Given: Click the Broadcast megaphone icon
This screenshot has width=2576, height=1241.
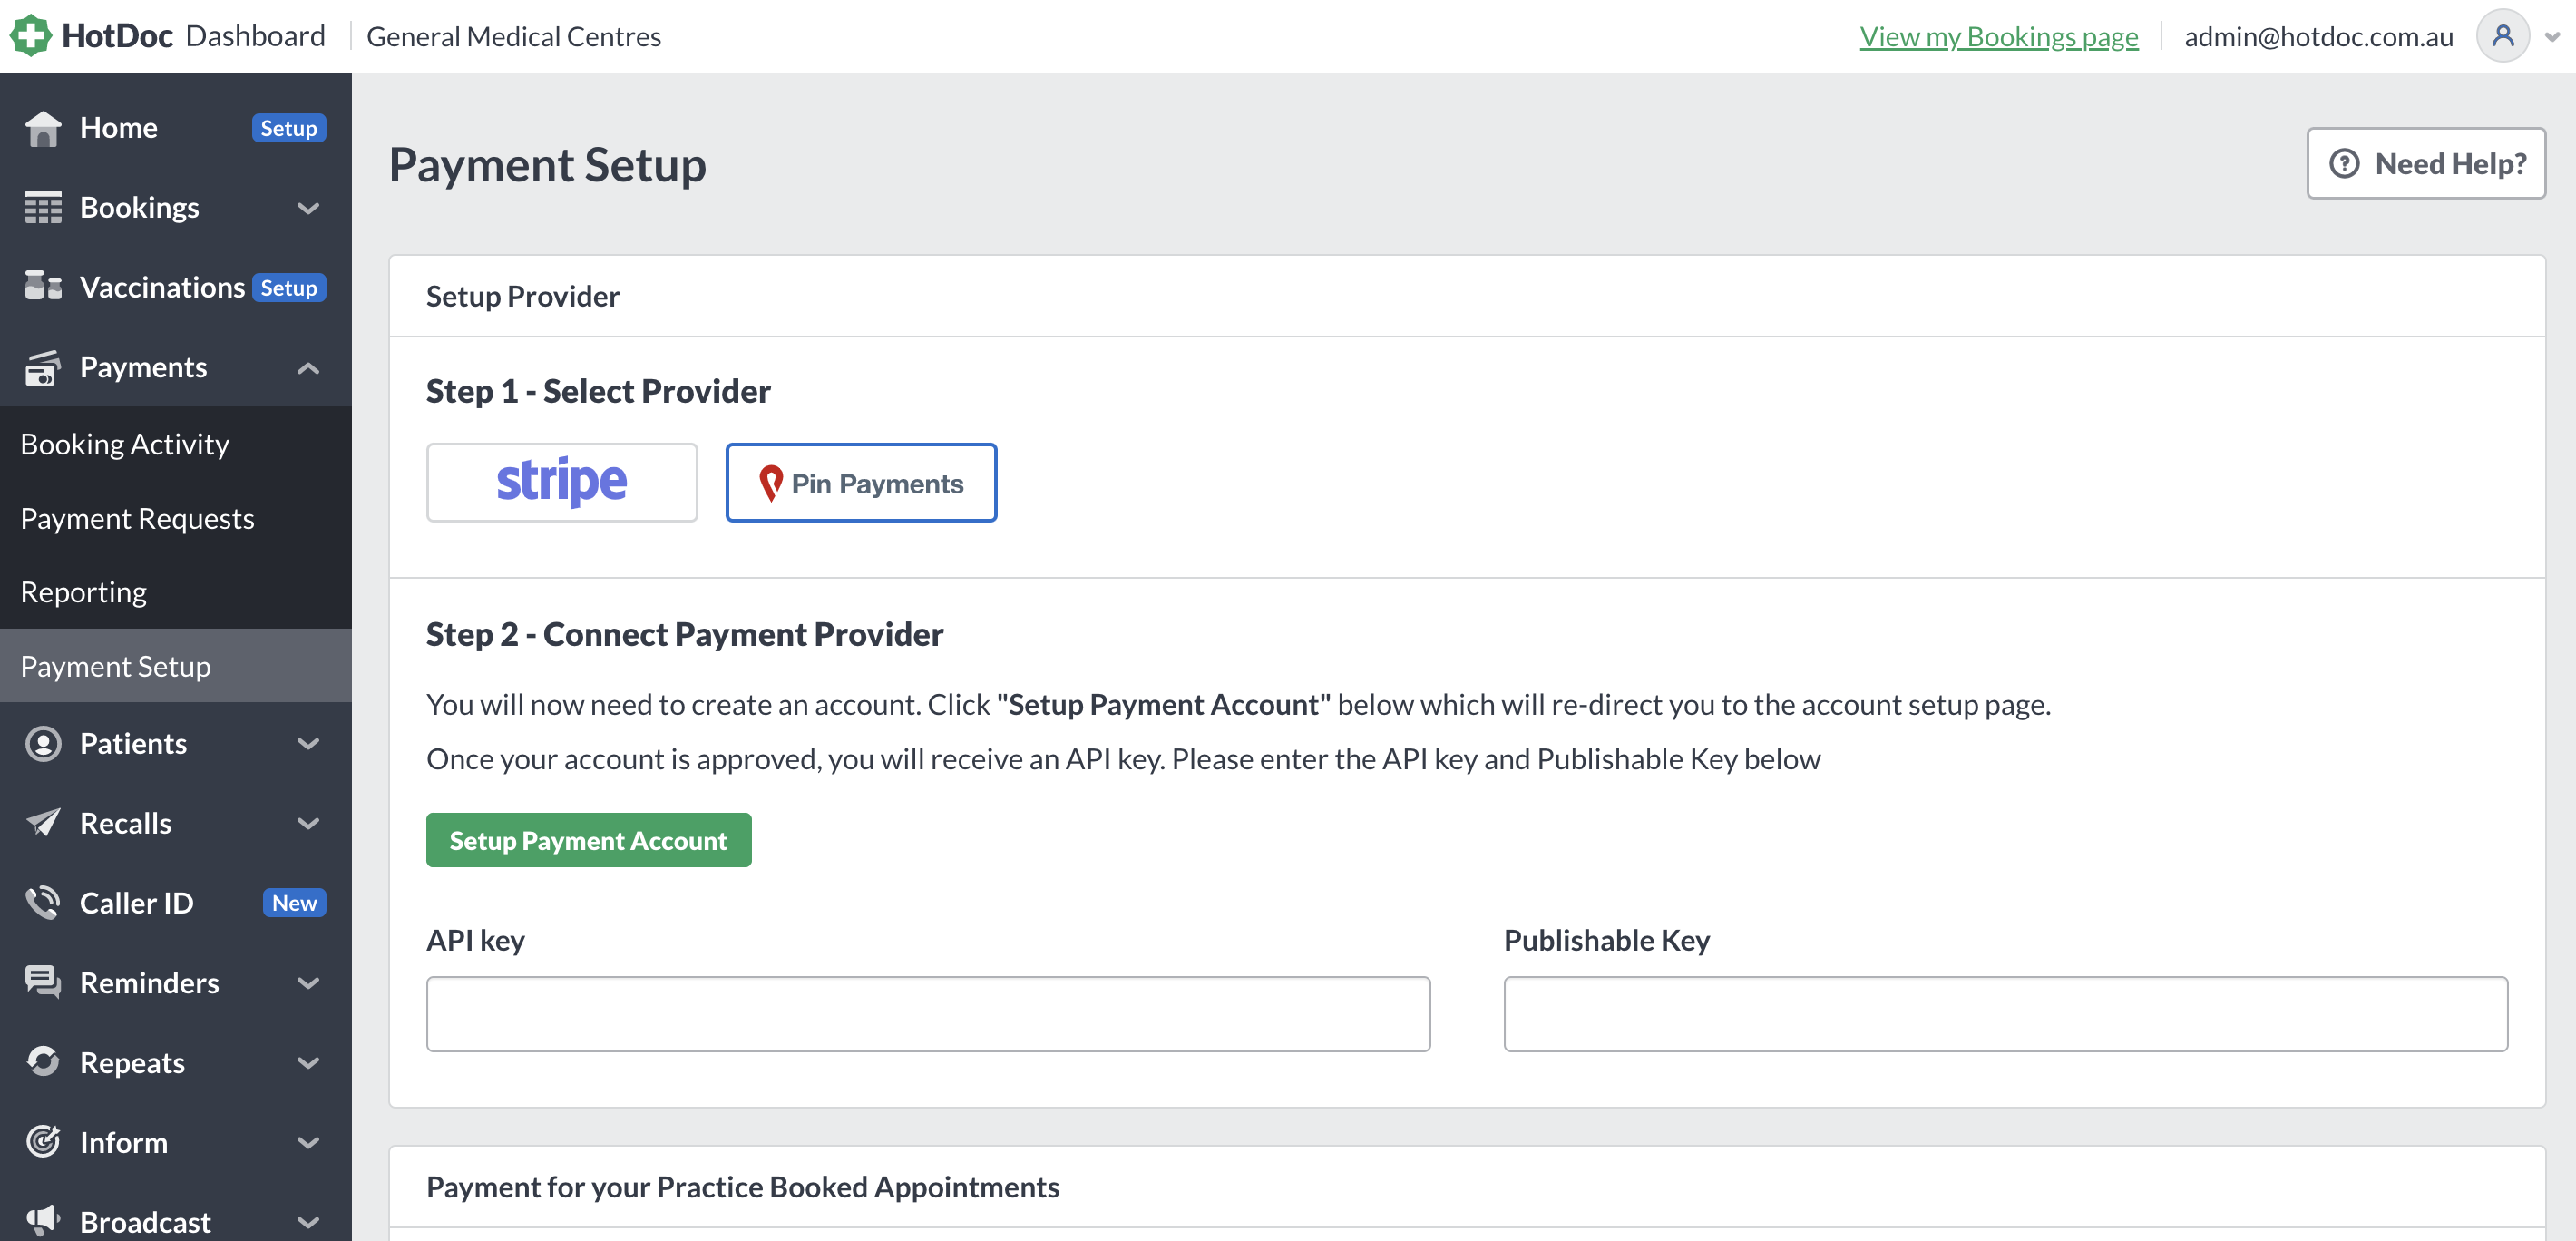Looking at the screenshot, I should [x=43, y=1221].
